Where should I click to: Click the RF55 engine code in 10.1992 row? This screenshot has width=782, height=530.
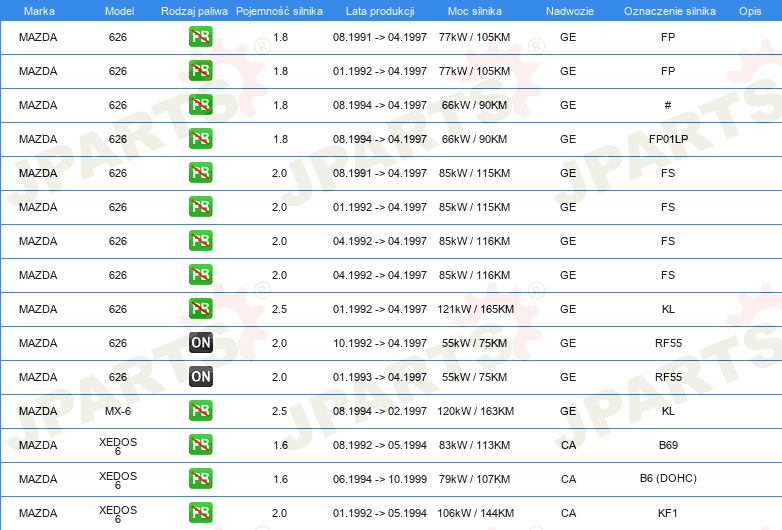668,343
